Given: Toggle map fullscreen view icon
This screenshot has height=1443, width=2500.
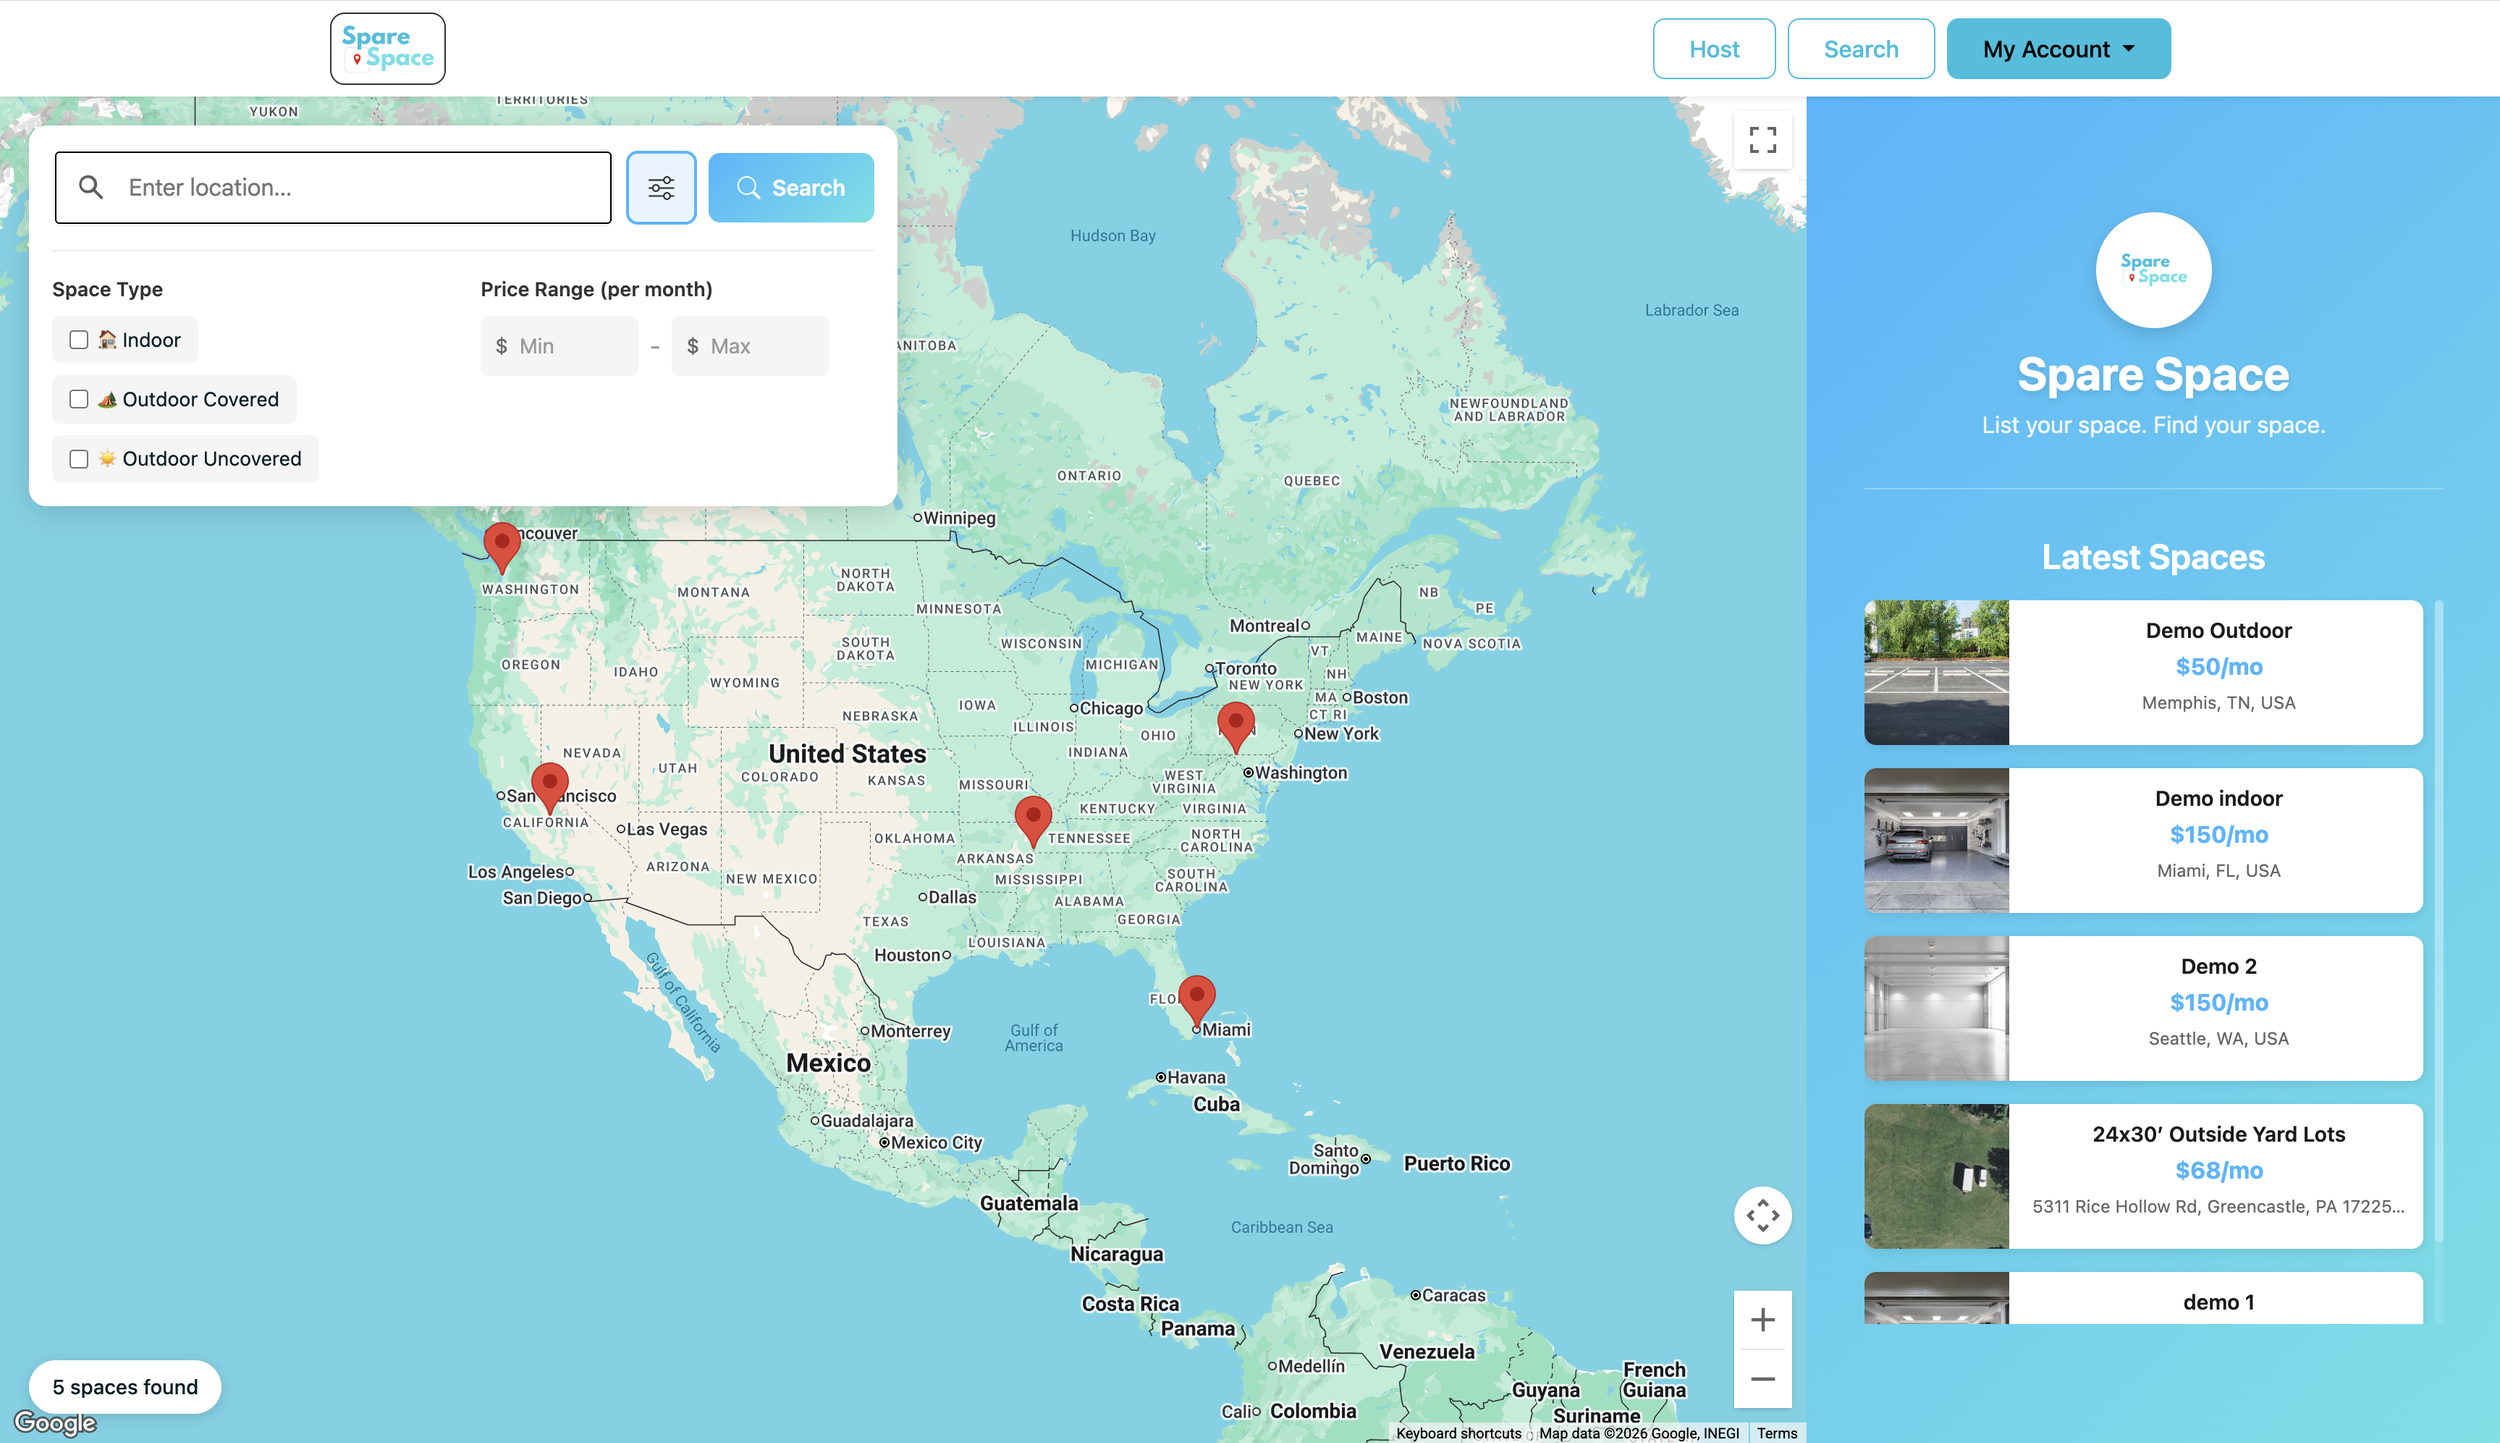Looking at the screenshot, I should 1762,140.
